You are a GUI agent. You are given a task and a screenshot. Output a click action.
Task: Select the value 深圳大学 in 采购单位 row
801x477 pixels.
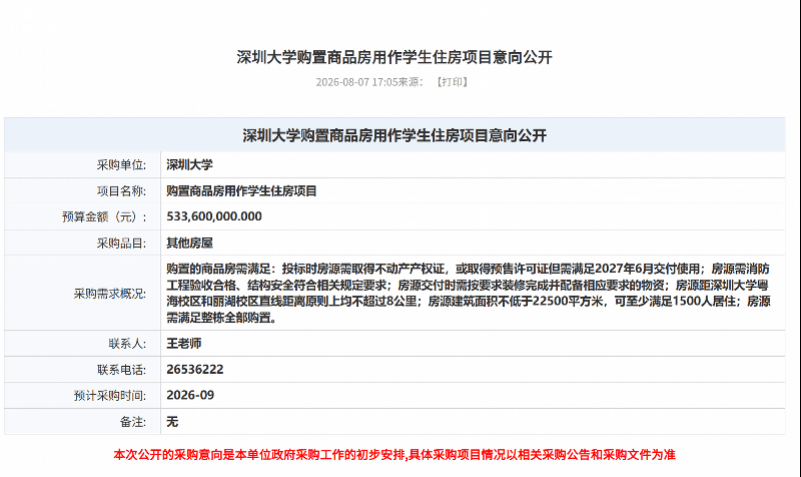click(x=189, y=165)
